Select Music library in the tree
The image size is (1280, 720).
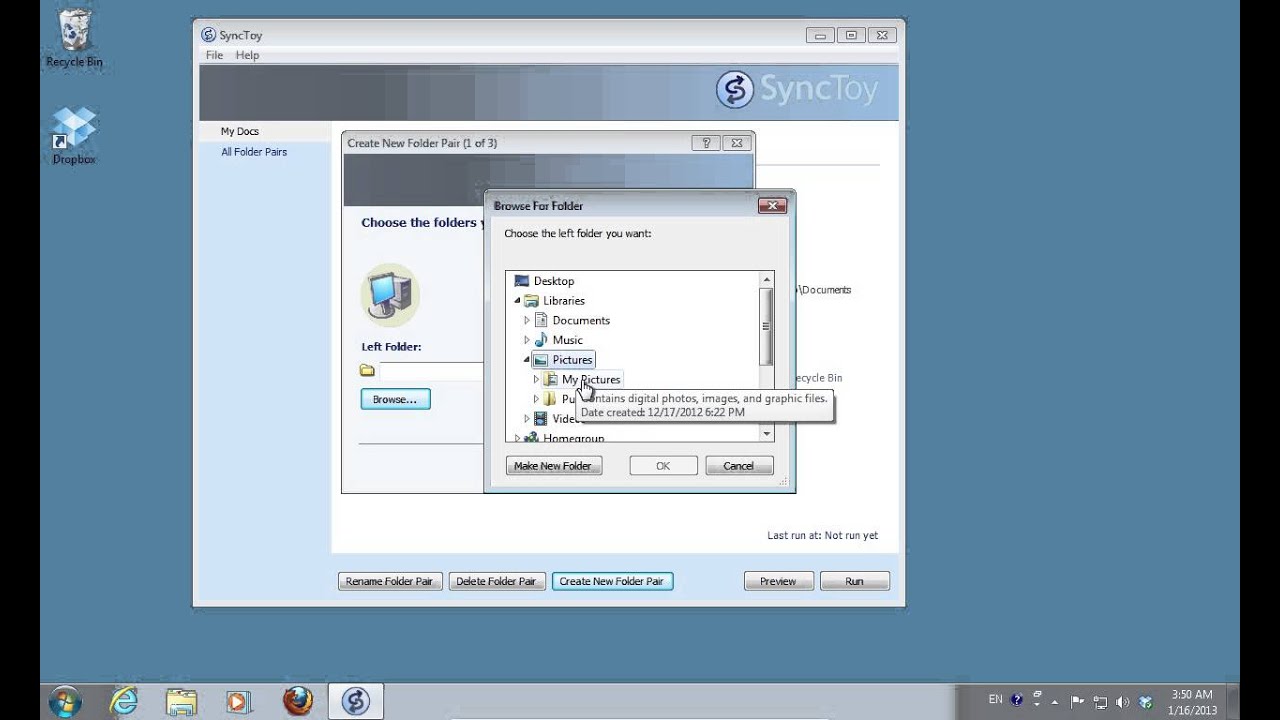pyautogui.click(x=567, y=340)
